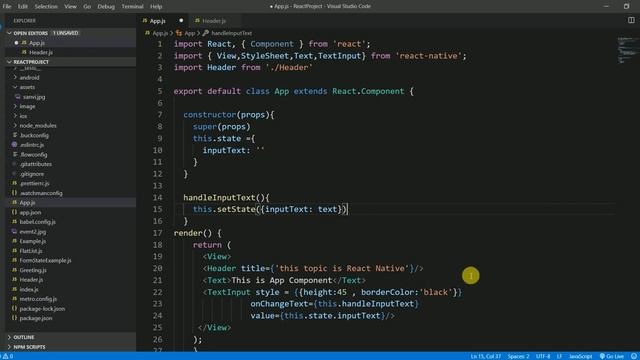Open the Debug menu
This screenshot has height=360, width=640.
(106, 7)
